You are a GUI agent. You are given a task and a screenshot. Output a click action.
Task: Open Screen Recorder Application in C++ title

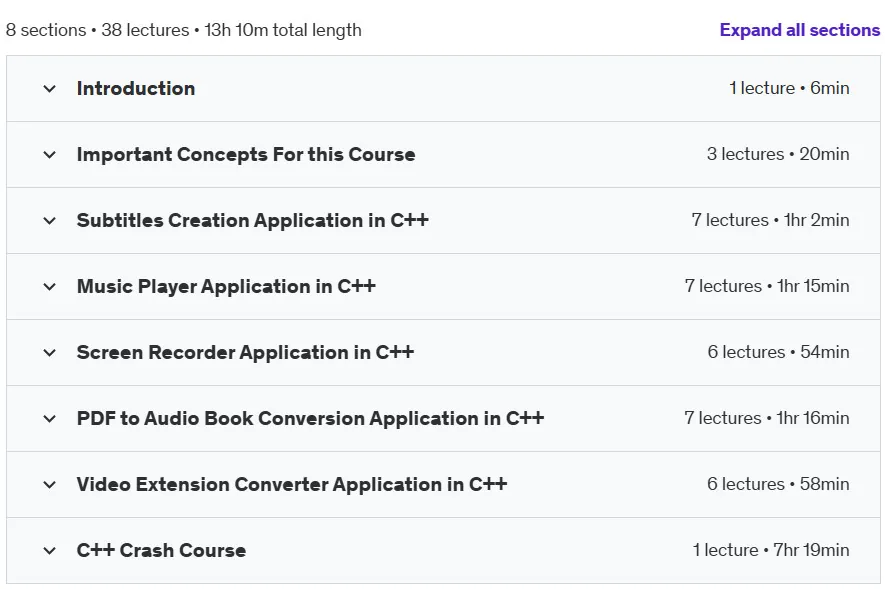point(246,353)
